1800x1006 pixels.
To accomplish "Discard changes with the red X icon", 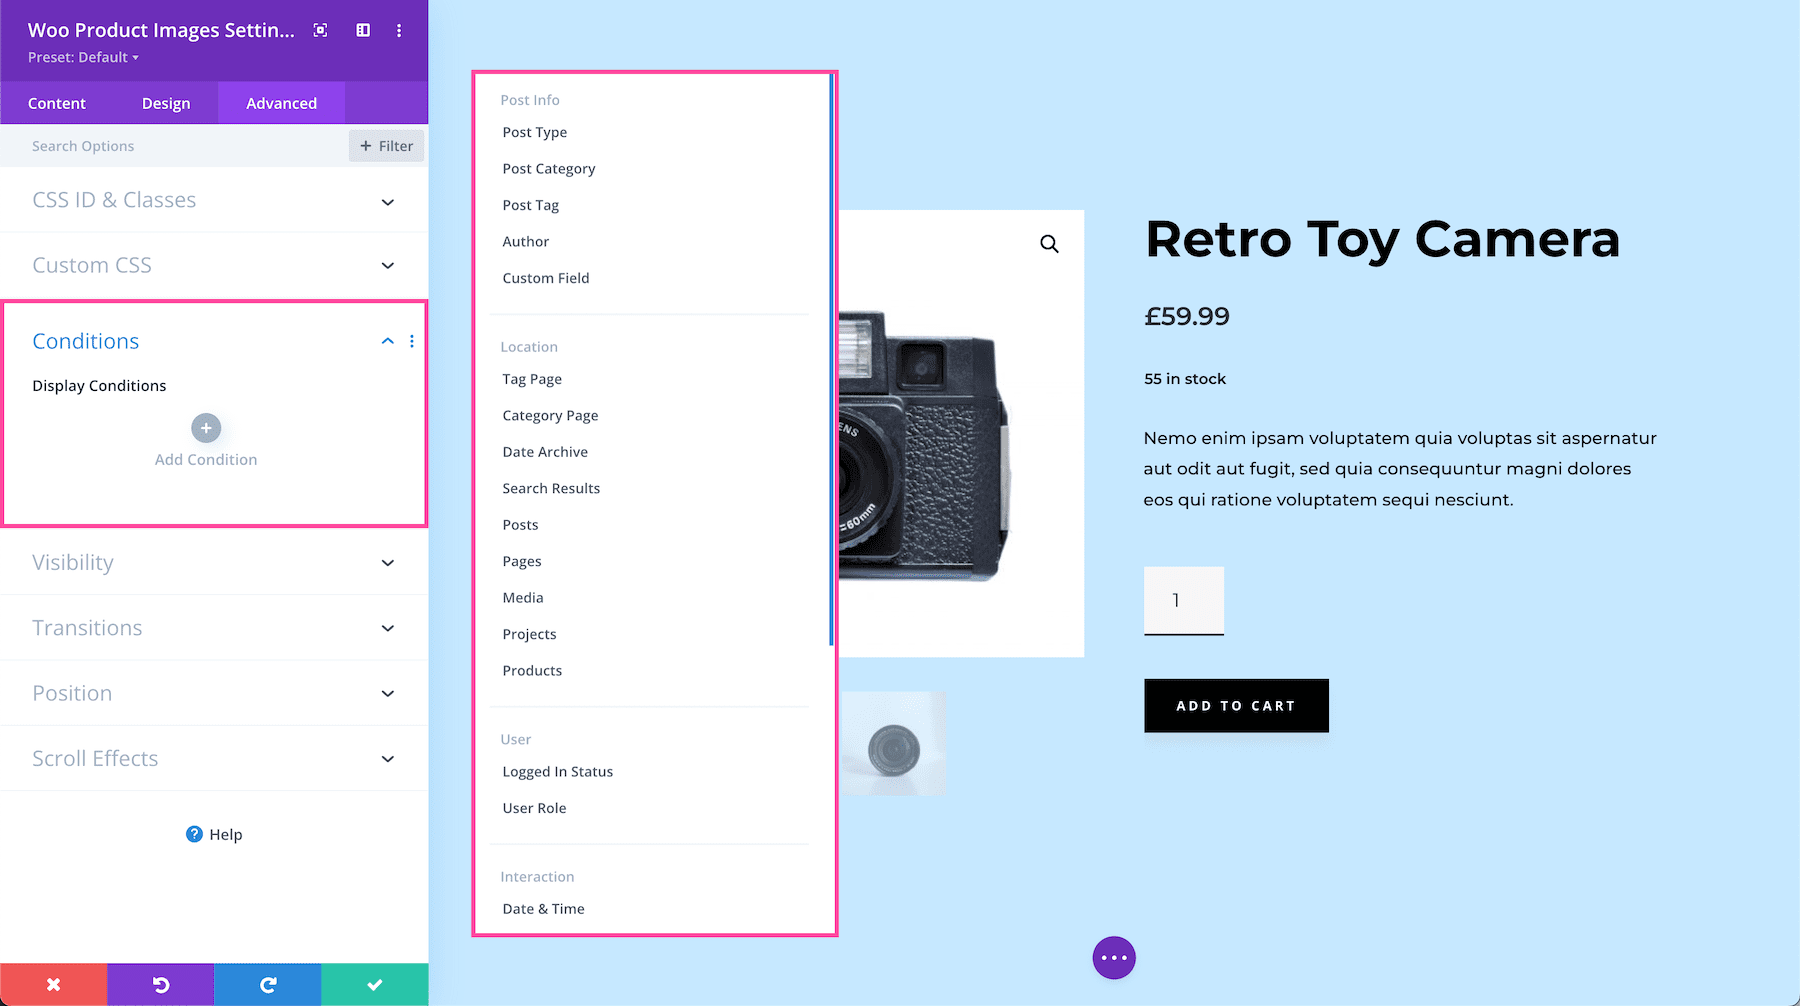I will pos(53,984).
